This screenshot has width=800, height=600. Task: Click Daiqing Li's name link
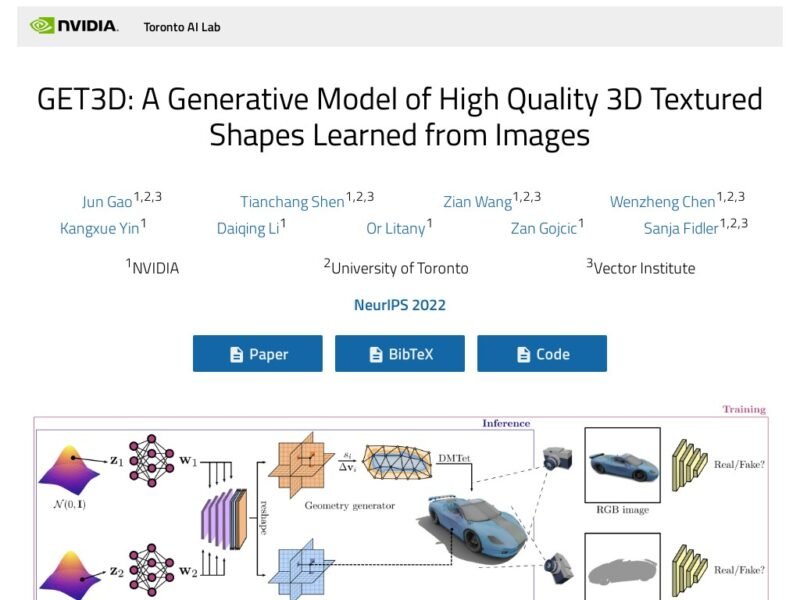tap(248, 229)
